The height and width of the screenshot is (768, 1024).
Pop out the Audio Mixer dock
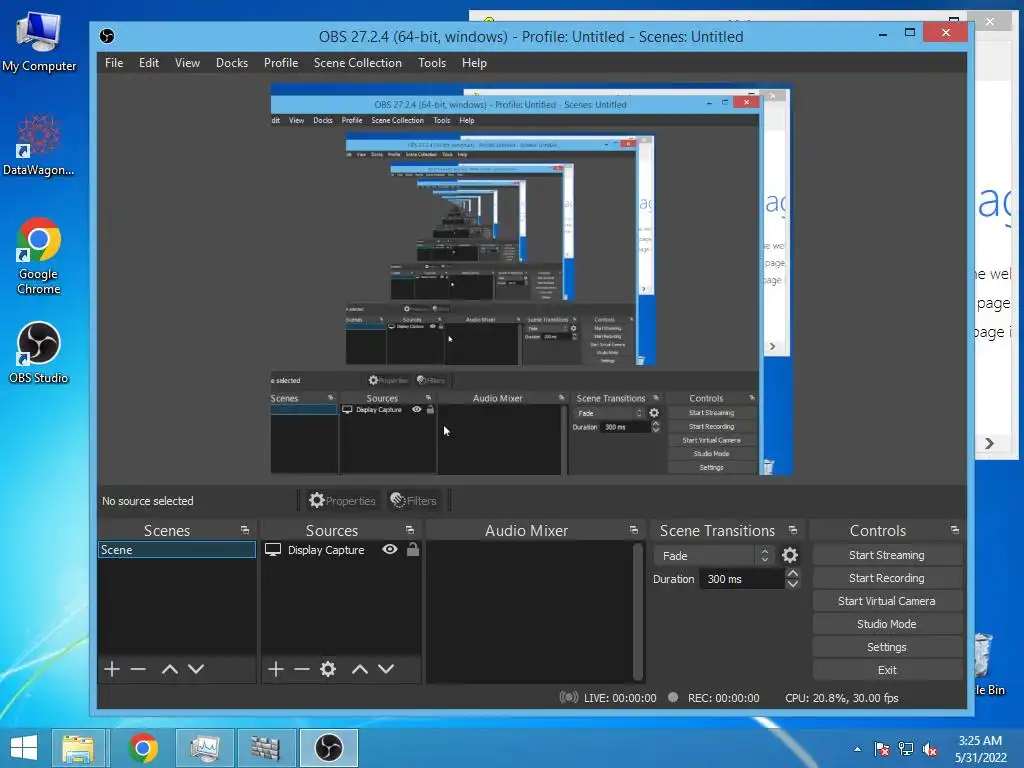633,530
